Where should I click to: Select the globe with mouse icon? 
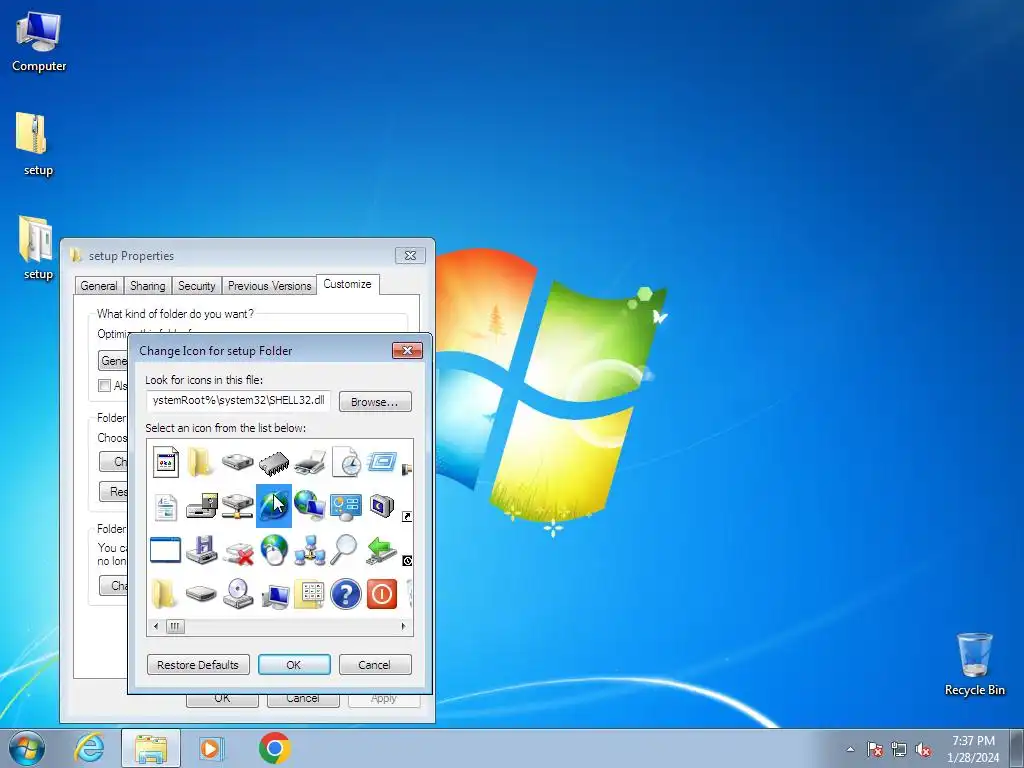tap(274, 550)
